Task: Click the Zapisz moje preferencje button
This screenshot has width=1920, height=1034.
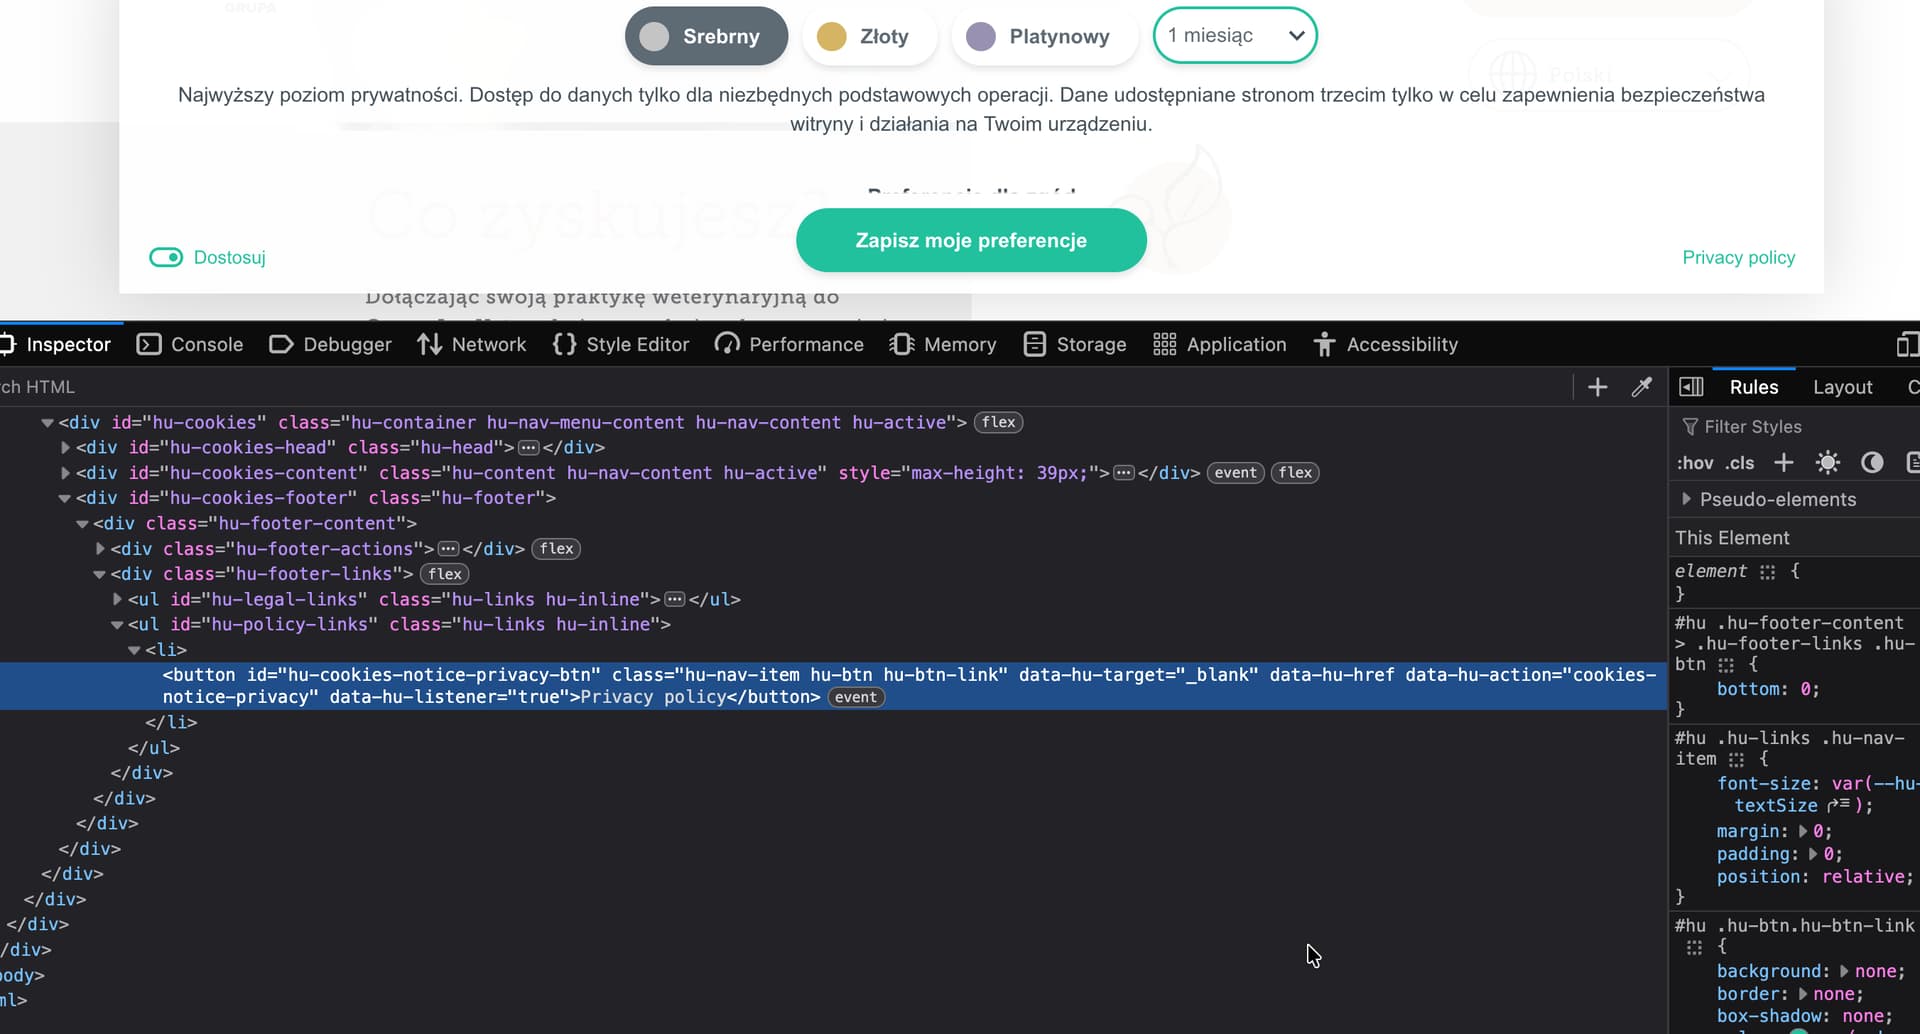Action: 970,240
